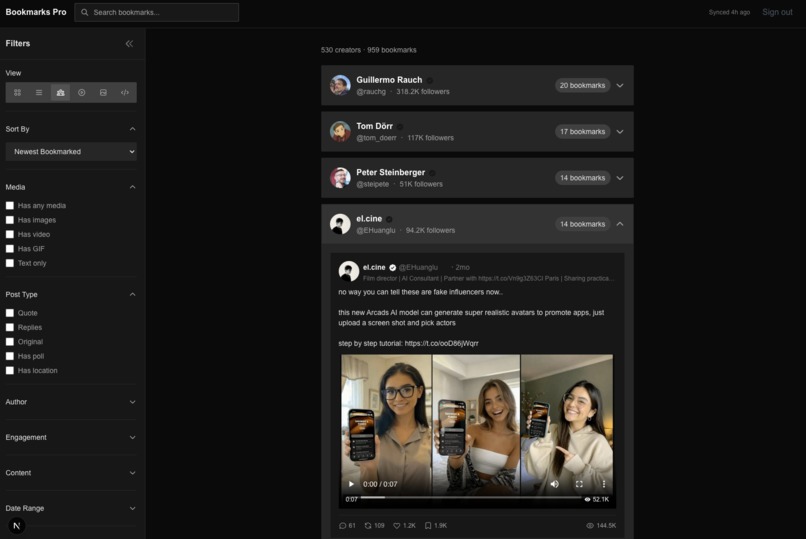The height and width of the screenshot is (539, 806).
Task: Click the 20 bookmarks badge
Action: (x=582, y=85)
